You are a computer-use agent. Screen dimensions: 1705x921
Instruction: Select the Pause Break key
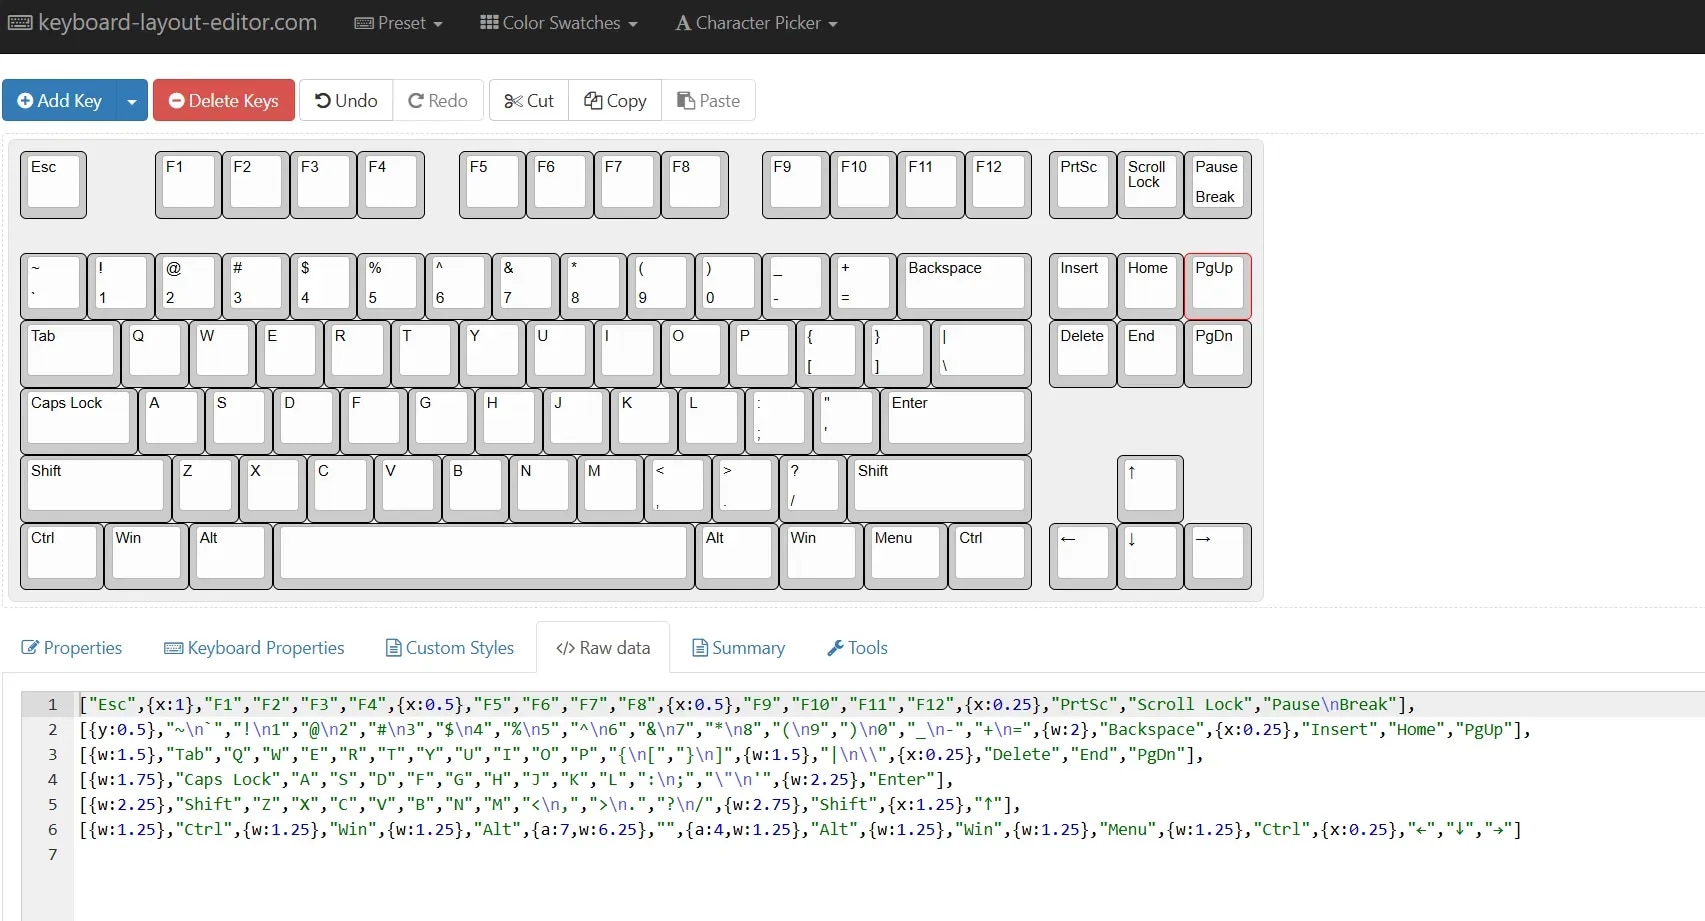(1218, 184)
